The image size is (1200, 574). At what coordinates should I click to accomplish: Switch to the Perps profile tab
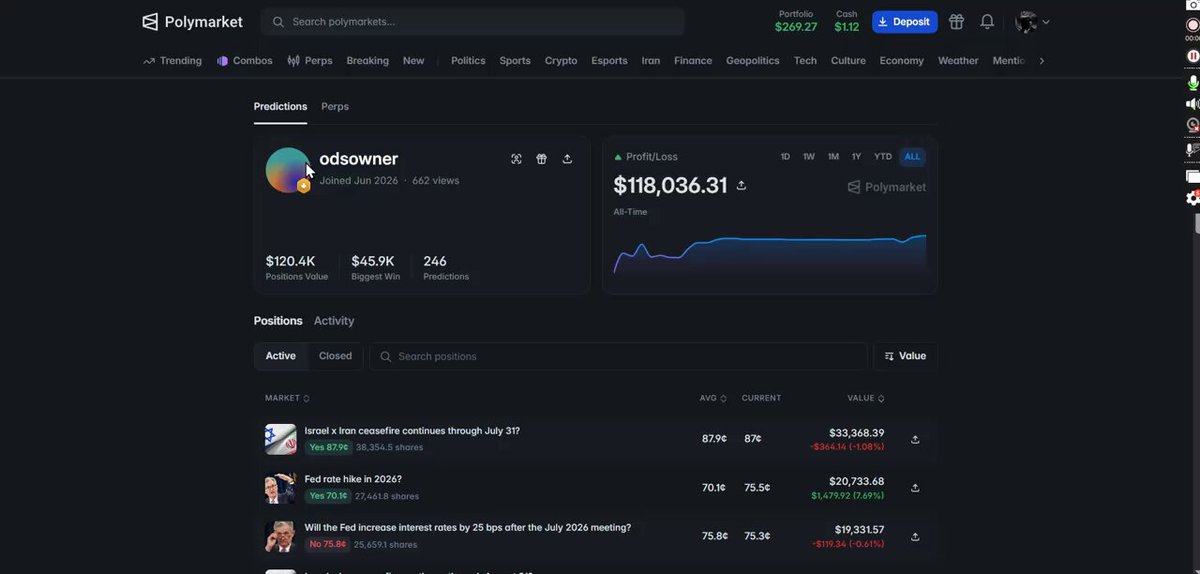[335, 106]
